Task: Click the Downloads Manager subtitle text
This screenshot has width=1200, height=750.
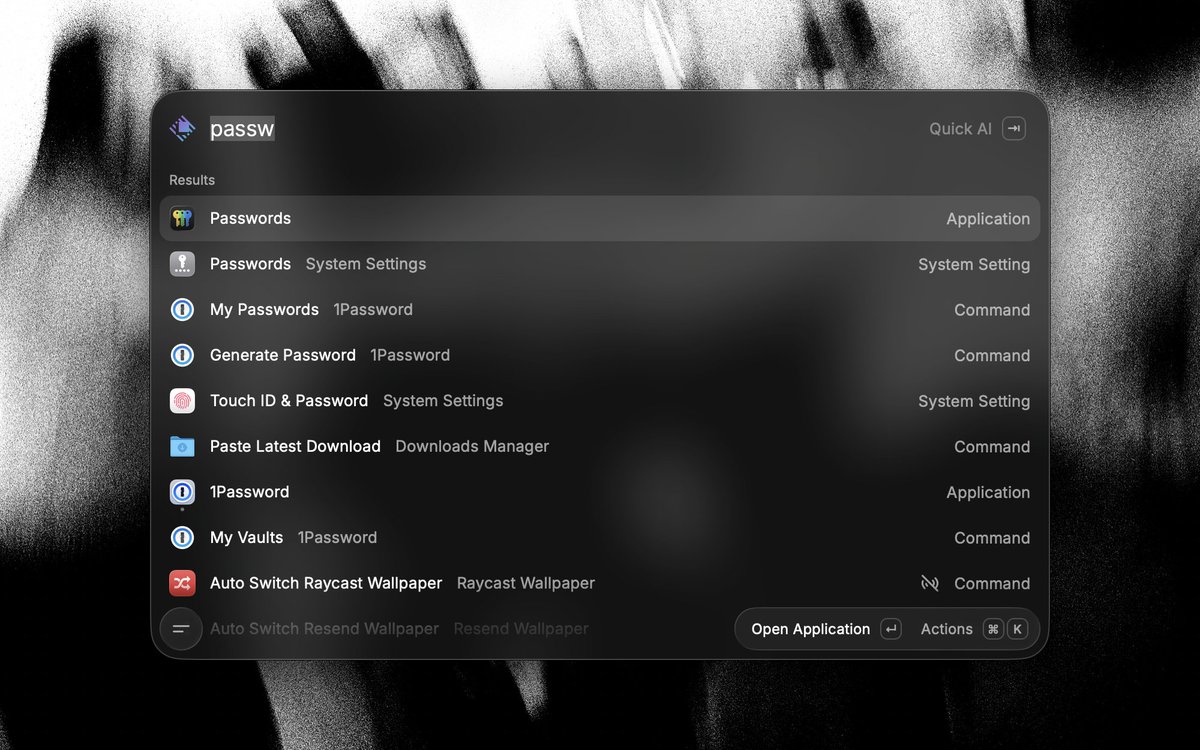Action: coord(472,447)
